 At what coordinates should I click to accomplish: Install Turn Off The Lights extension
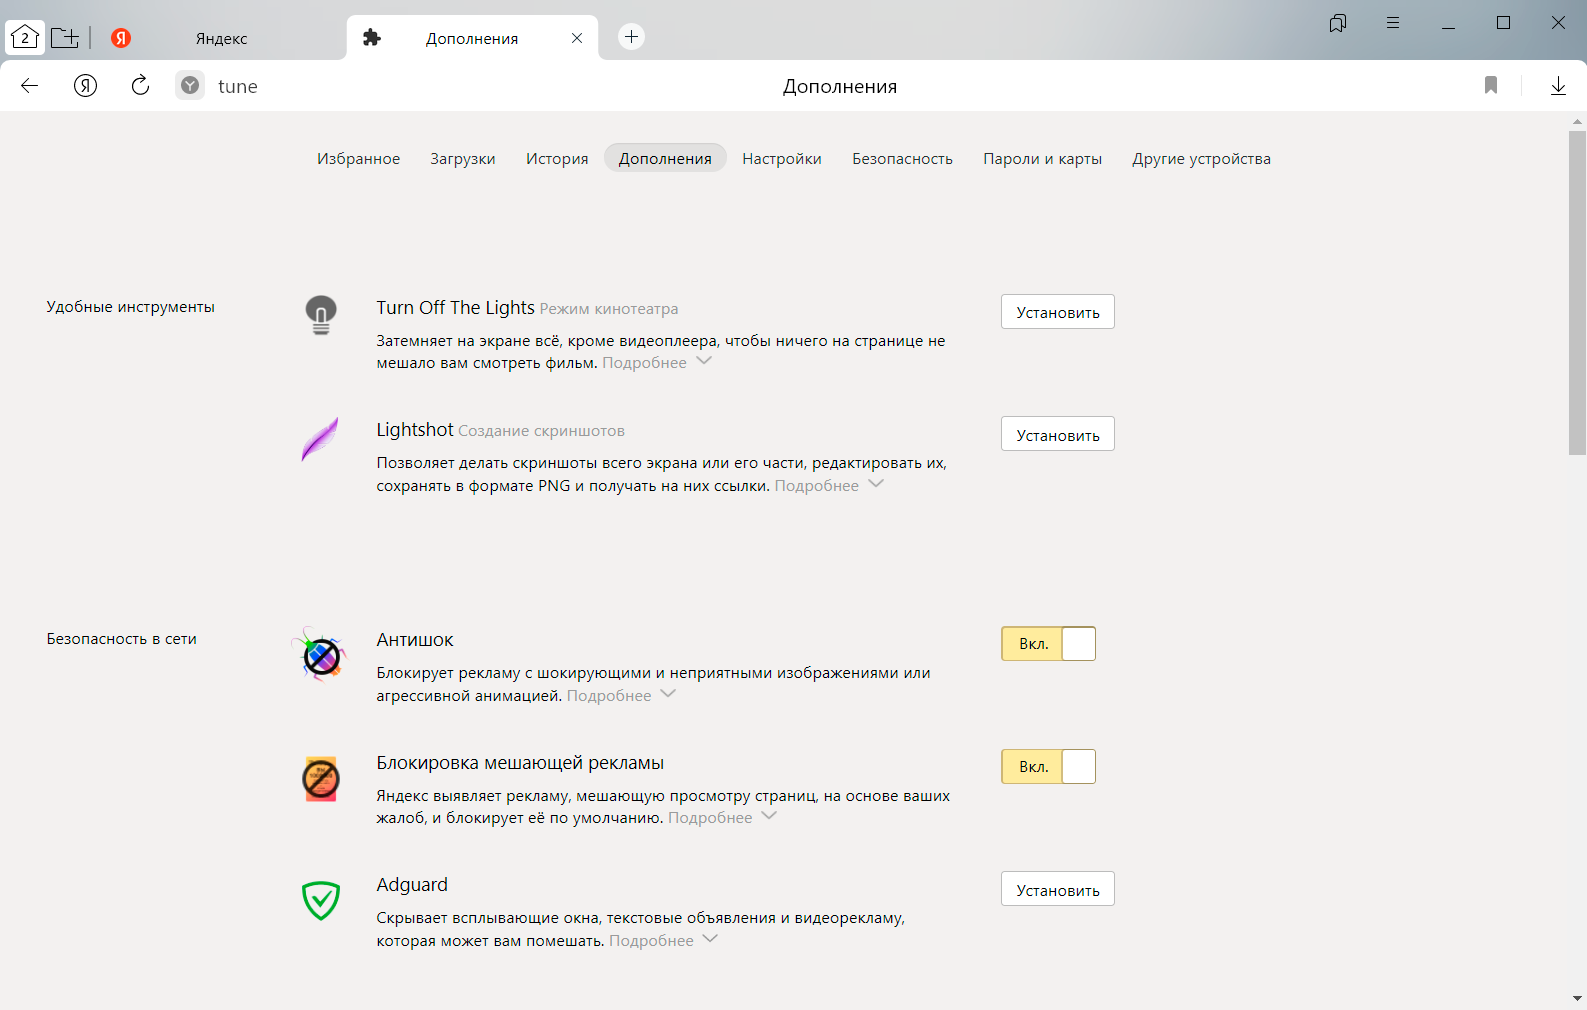click(1058, 312)
